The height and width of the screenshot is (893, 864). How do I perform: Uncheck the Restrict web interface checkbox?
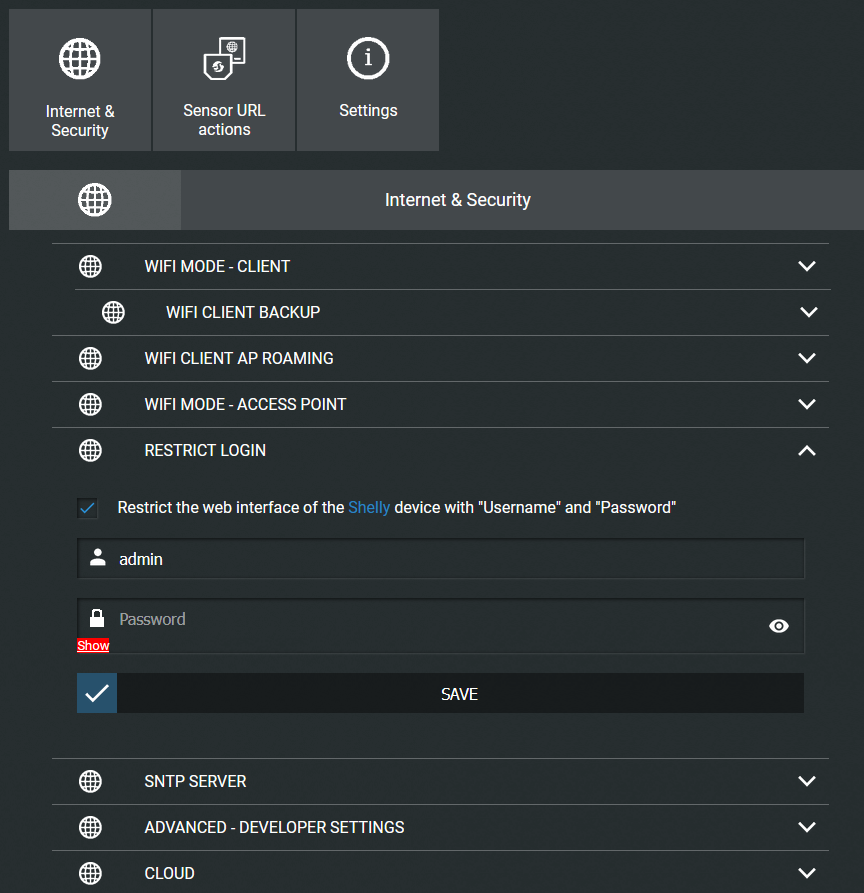(x=88, y=508)
